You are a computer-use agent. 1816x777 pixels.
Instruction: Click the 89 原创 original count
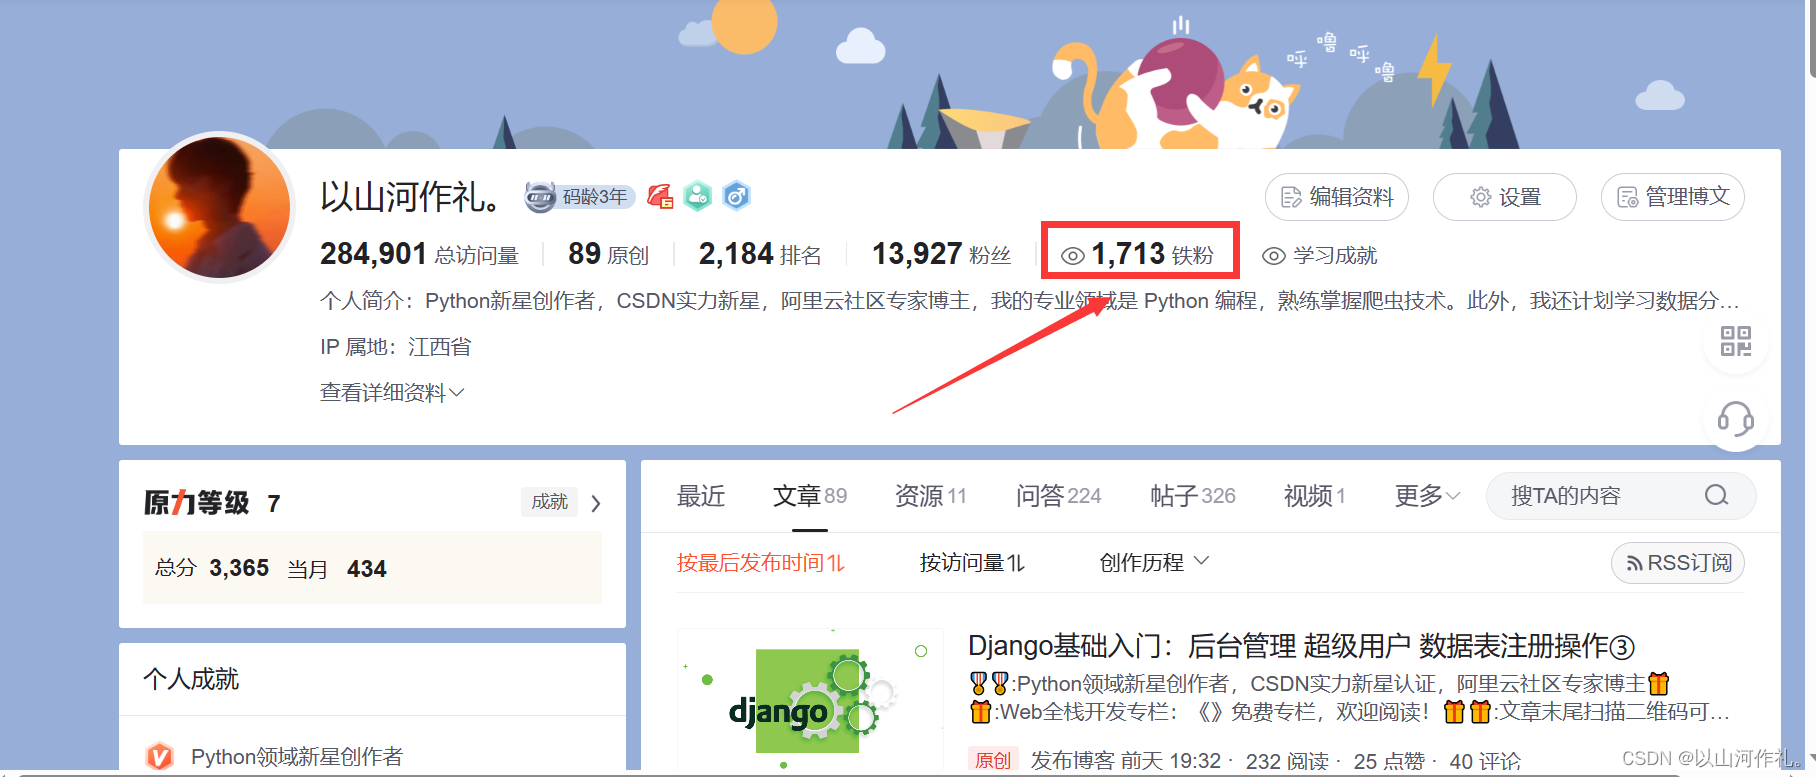608,254
